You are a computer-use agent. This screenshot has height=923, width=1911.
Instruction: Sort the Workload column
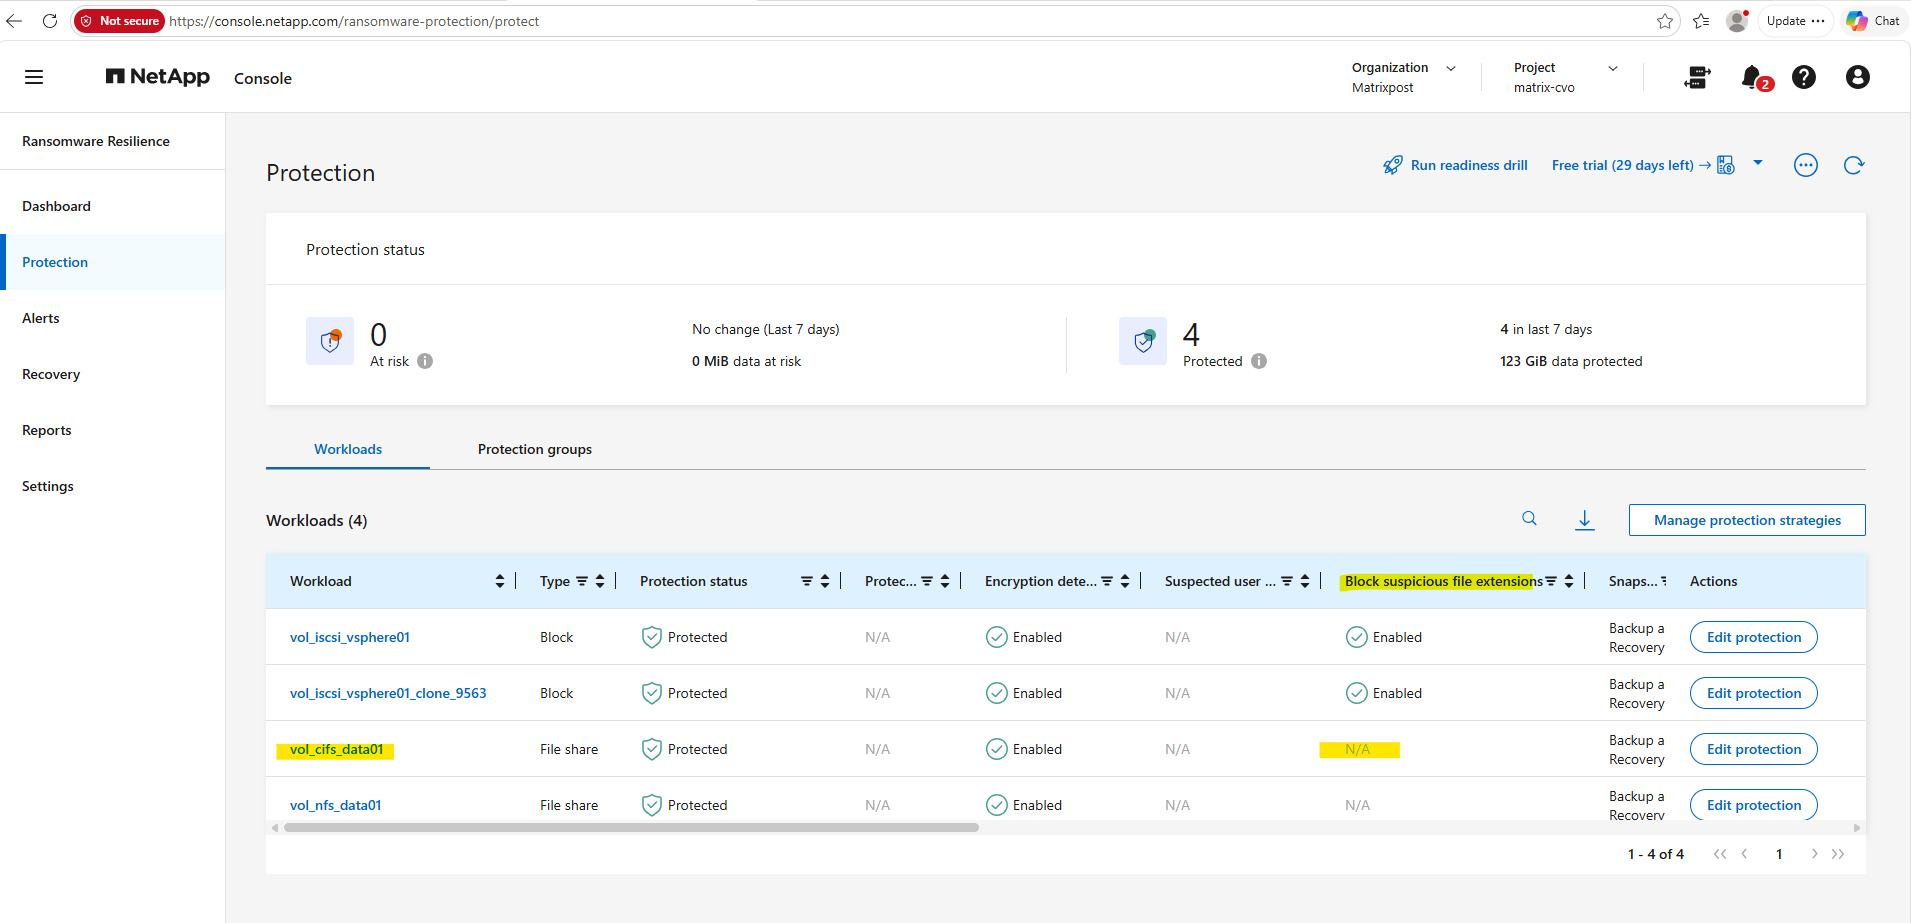pyautogui.click(x=500, y=581)
